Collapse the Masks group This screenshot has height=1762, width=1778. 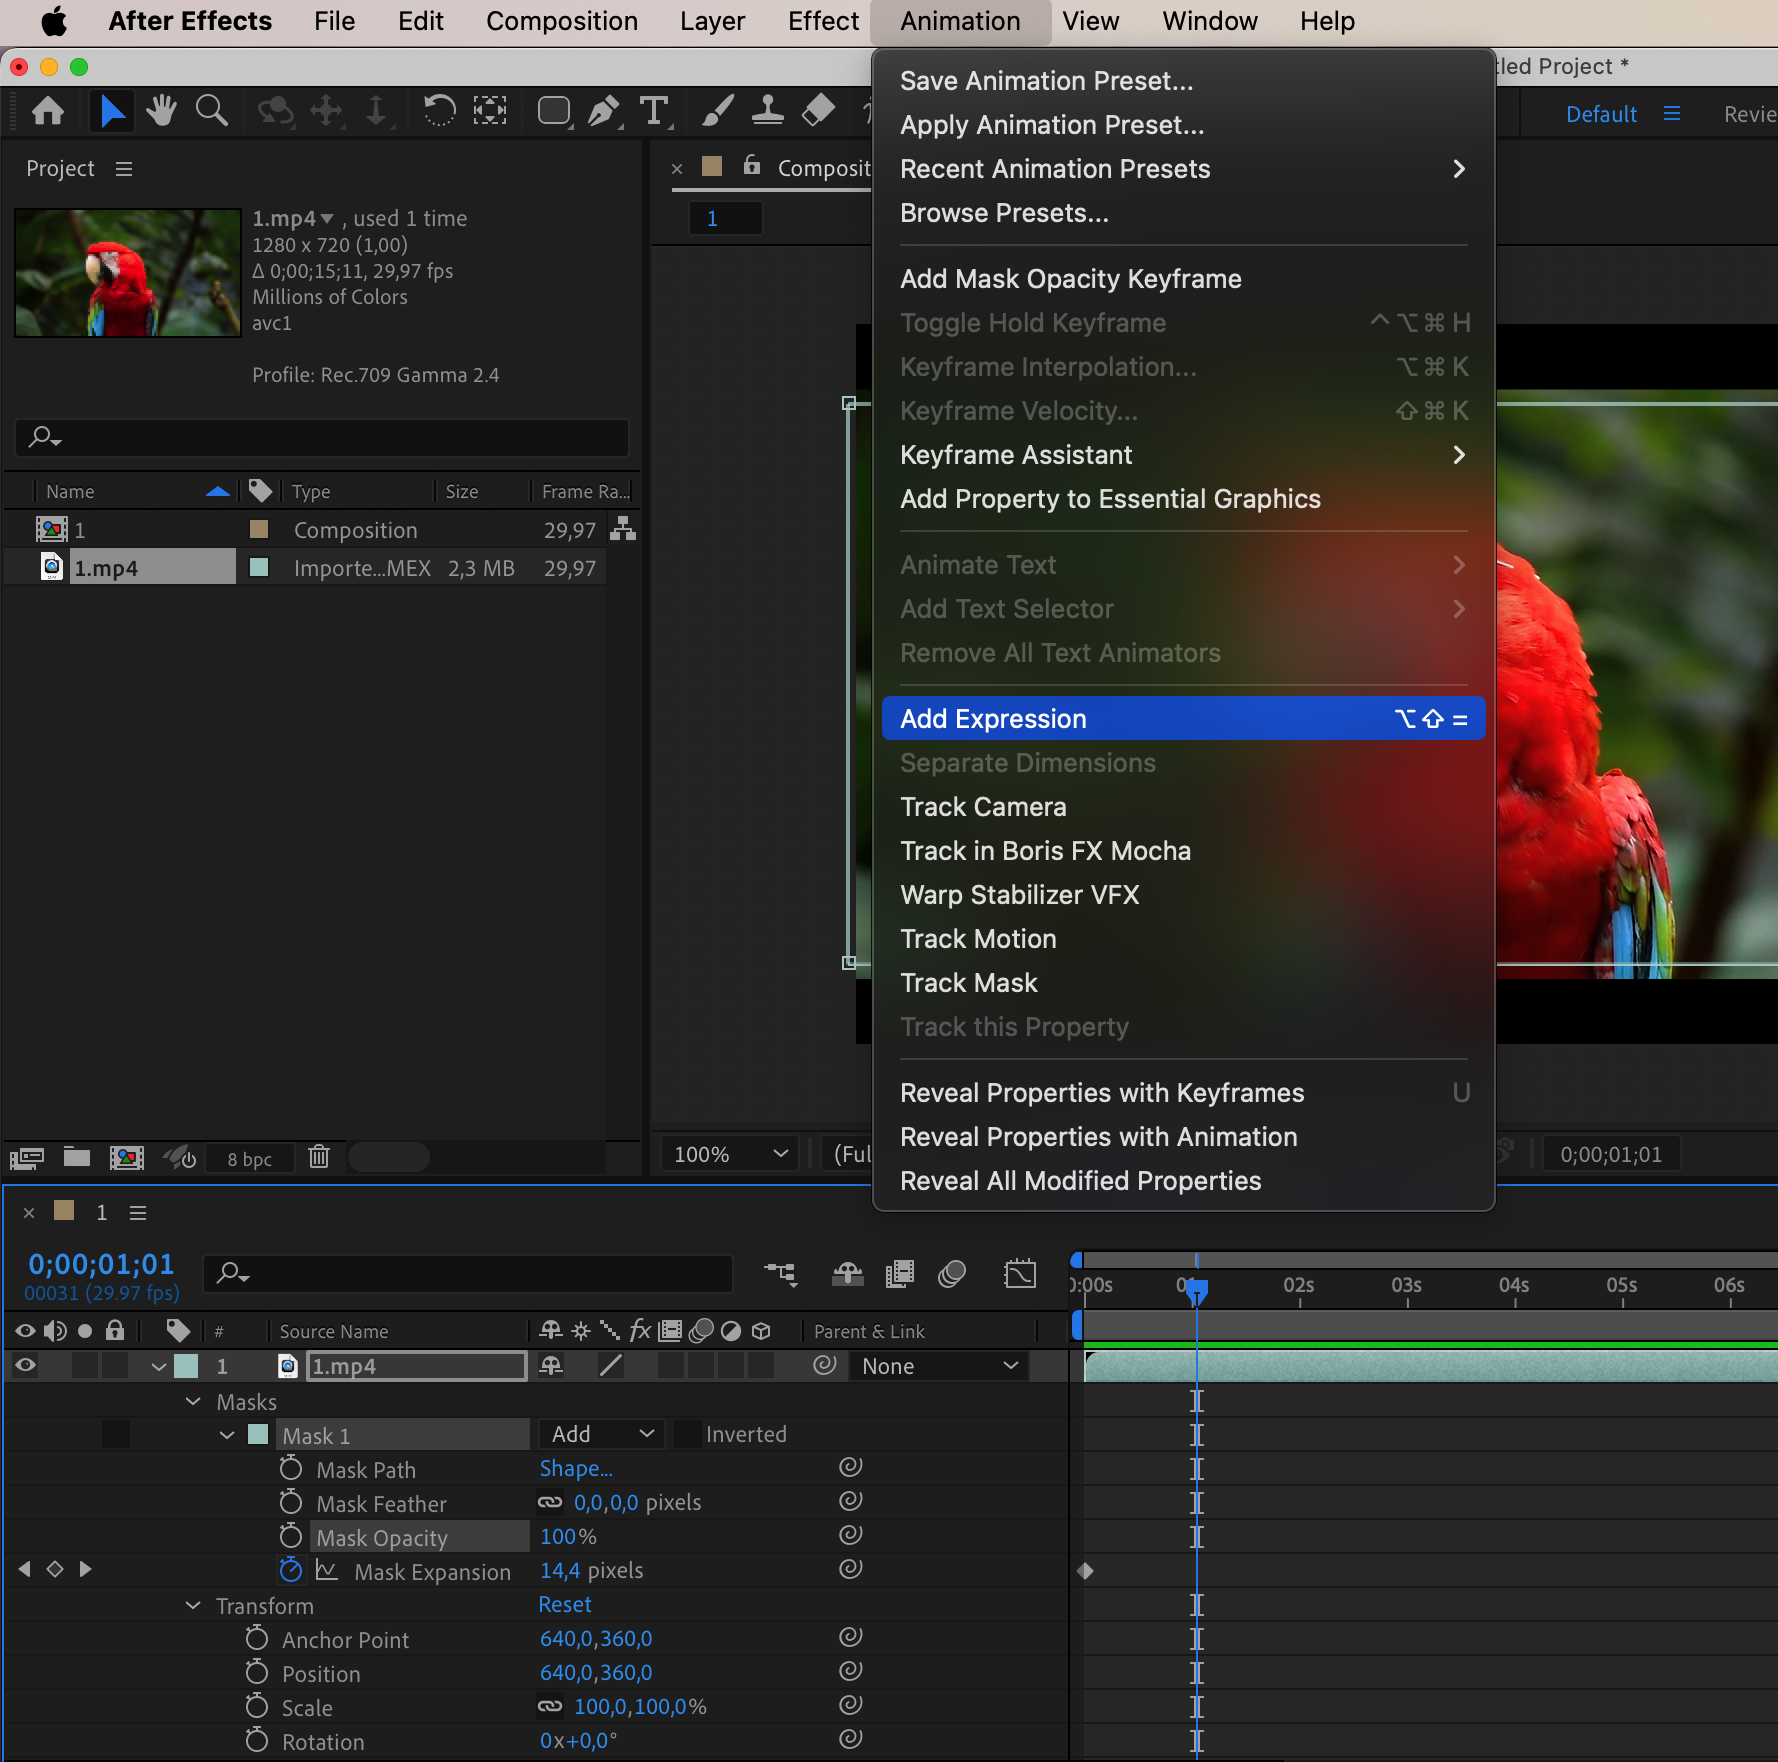[194, 1401]
